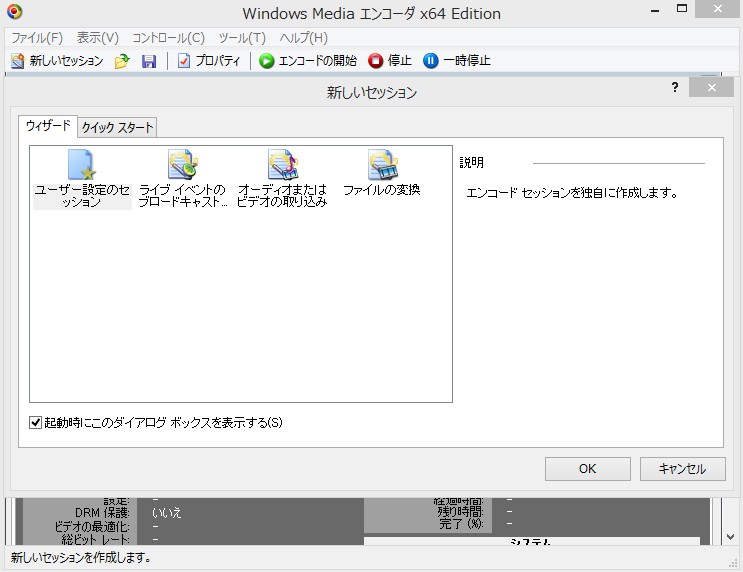This screenshot has width=743, height=572.
Task: Click the DRM 保護 label in main window
Action: (x=101, y=513)
